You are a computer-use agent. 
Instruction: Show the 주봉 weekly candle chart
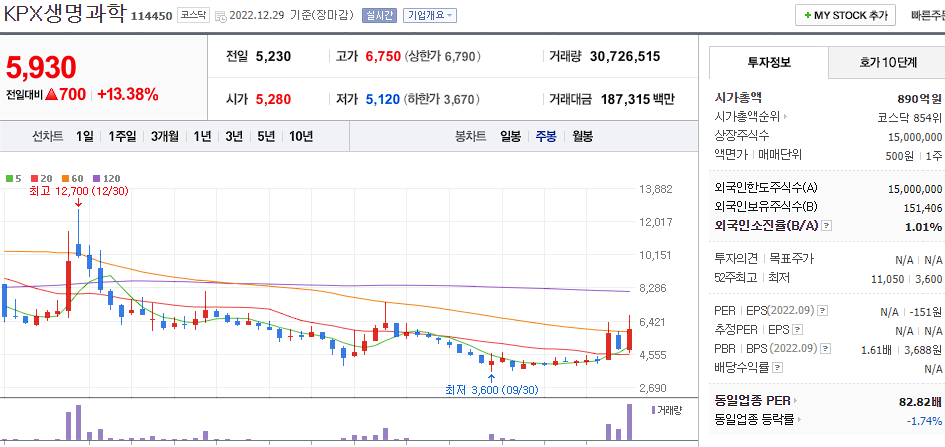546,137
